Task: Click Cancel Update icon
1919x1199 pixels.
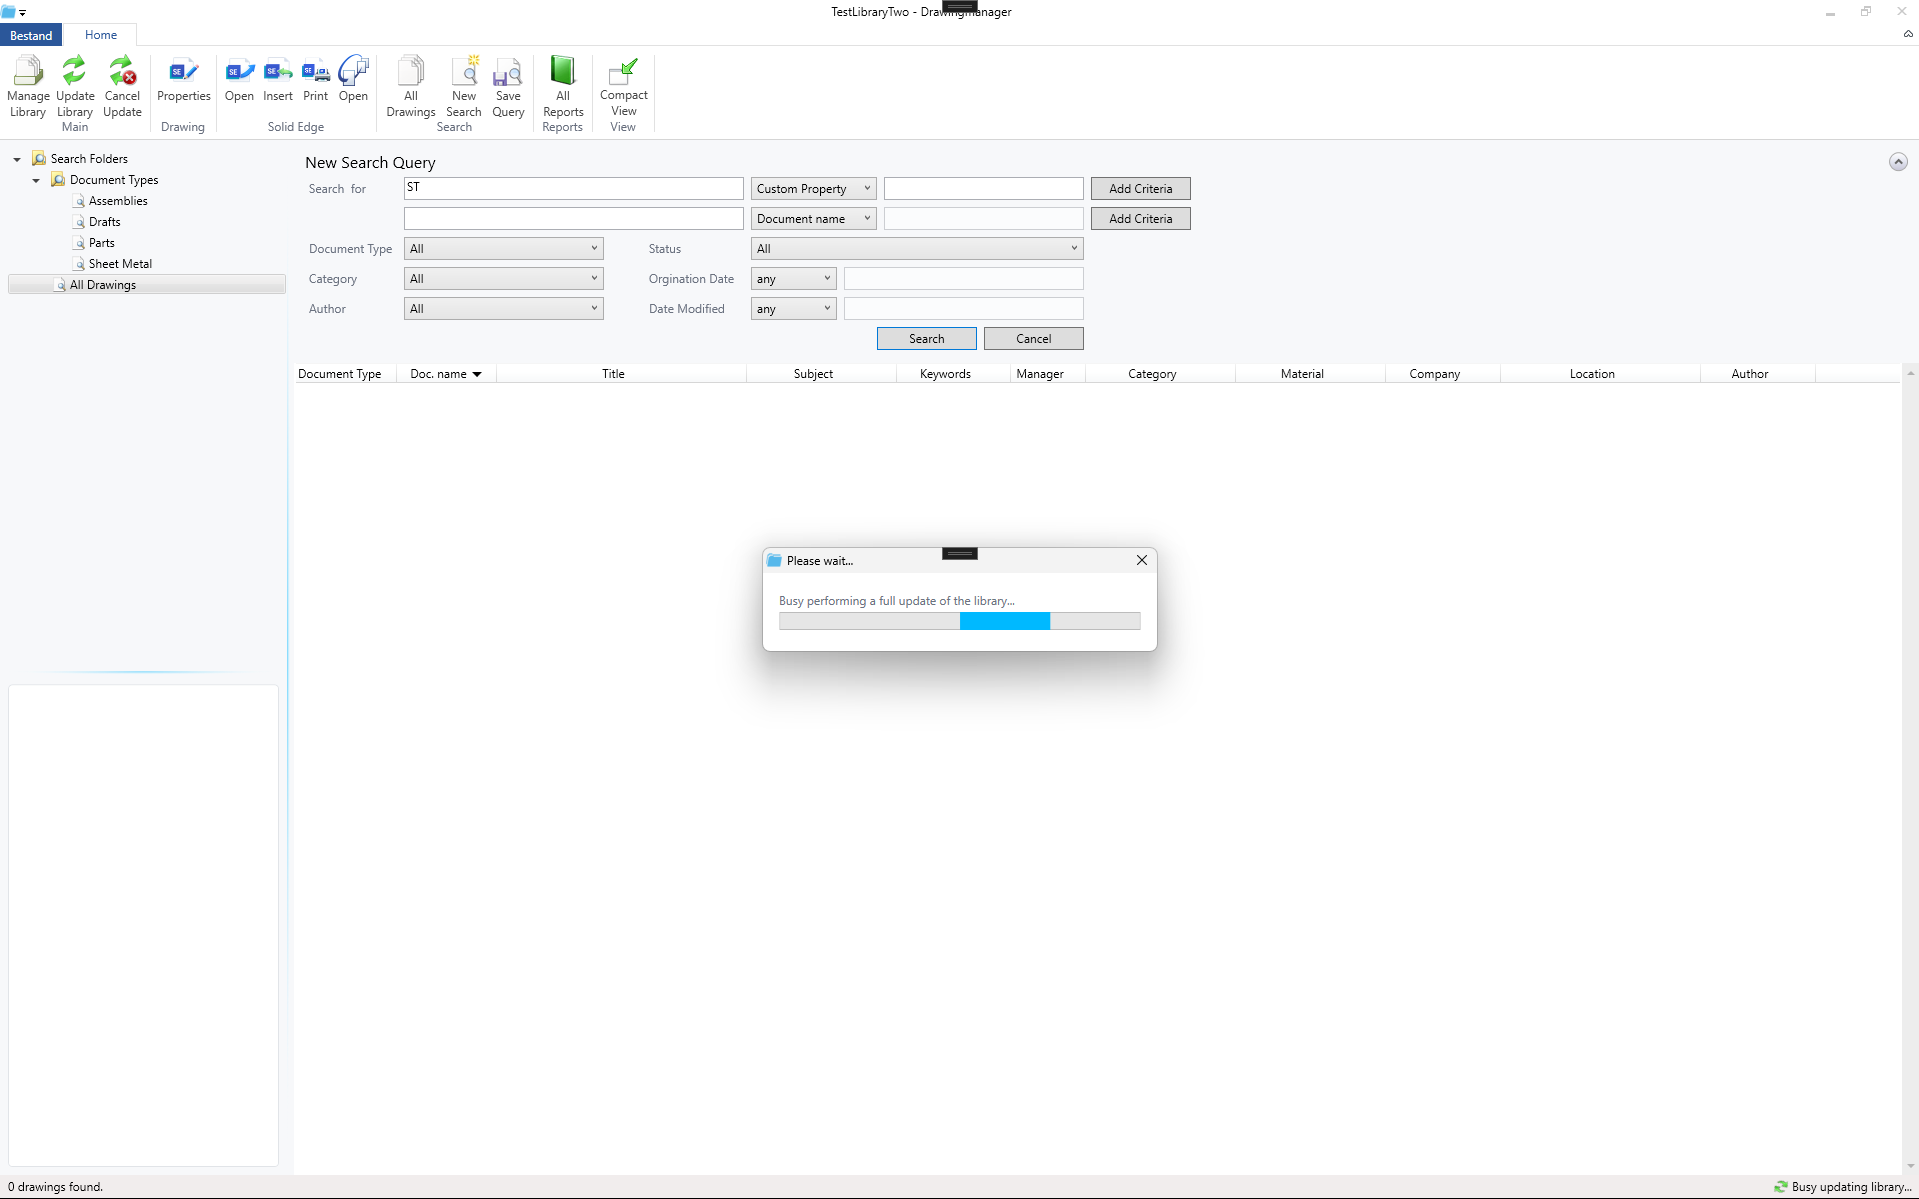Action: (122, 85)
